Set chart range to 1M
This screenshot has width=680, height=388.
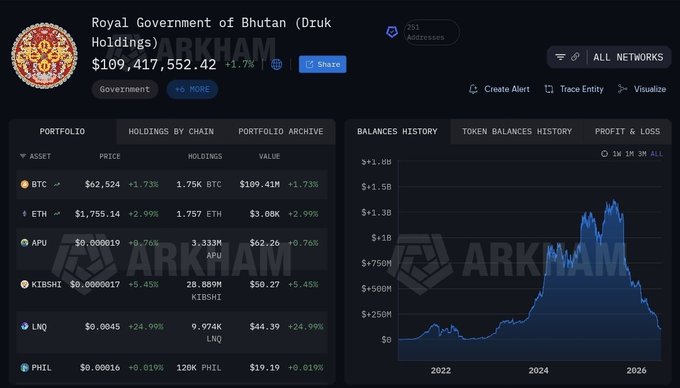tap(629, 154)
